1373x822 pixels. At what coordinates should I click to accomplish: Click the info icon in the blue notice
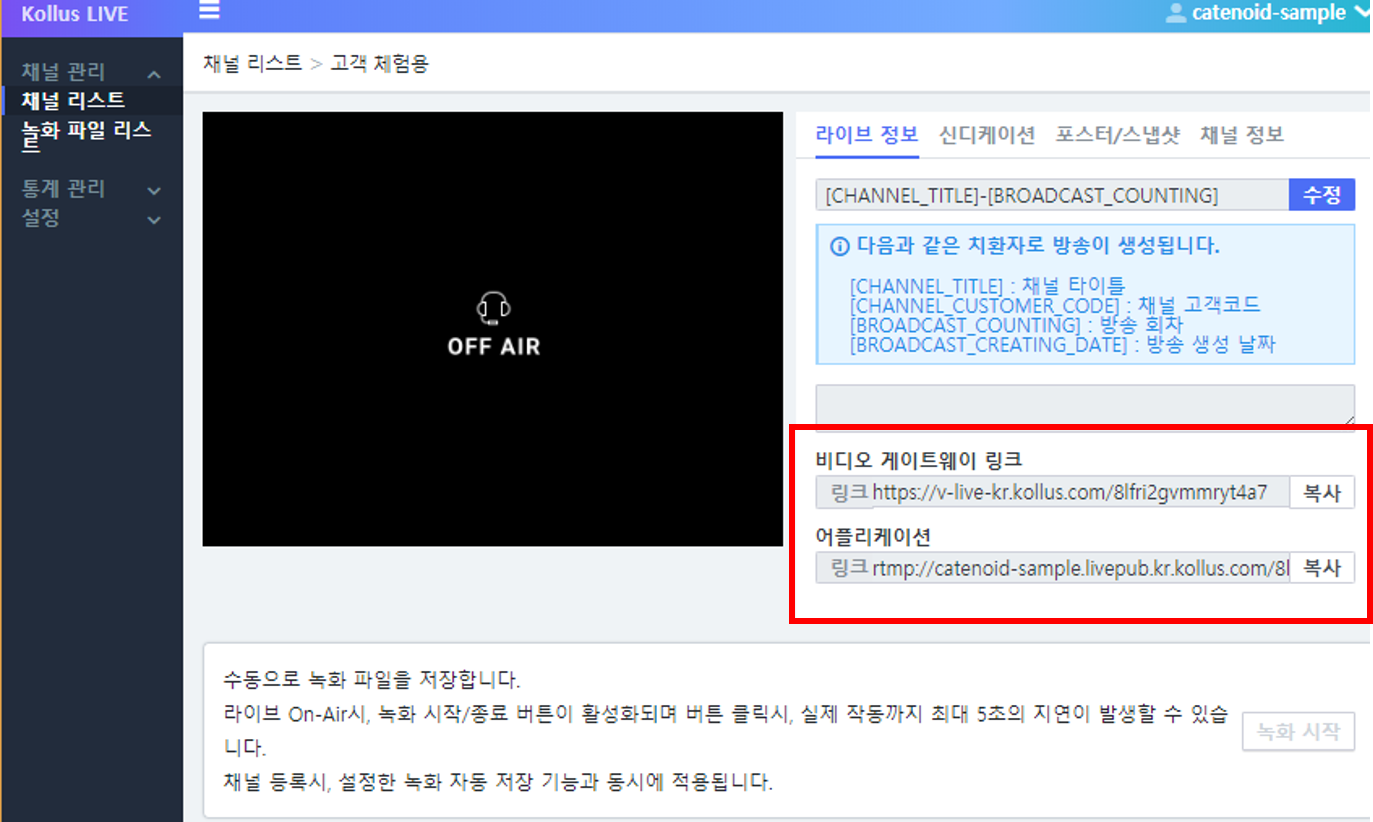pos(840,246)
